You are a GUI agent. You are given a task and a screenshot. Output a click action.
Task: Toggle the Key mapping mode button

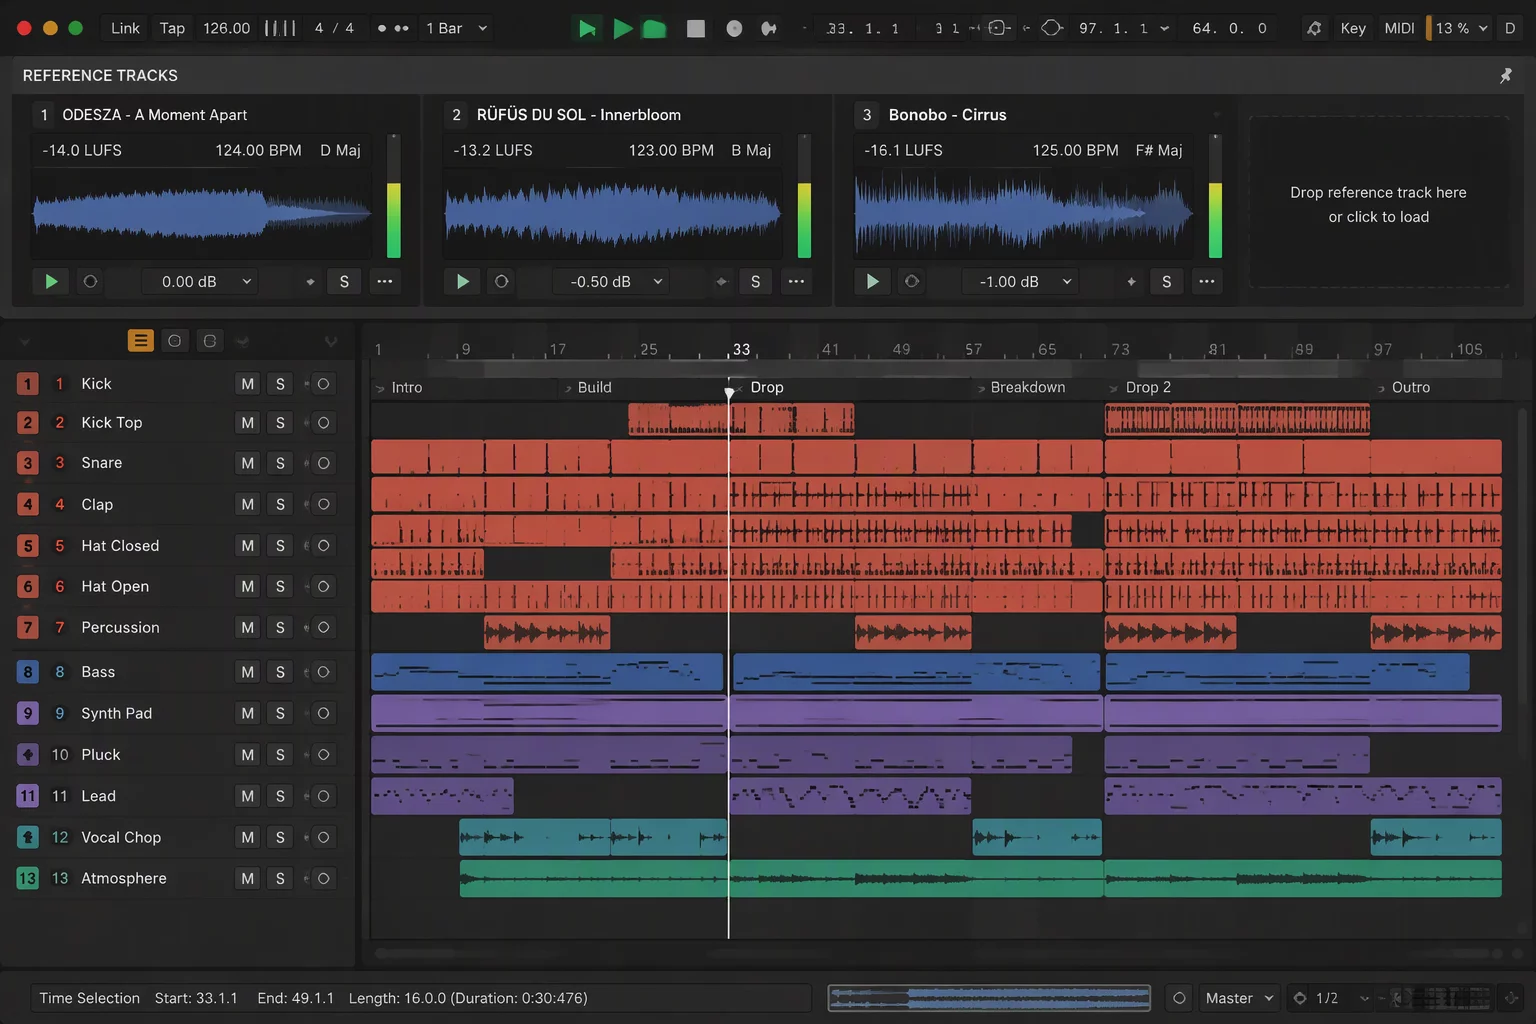coord(1353,28)
